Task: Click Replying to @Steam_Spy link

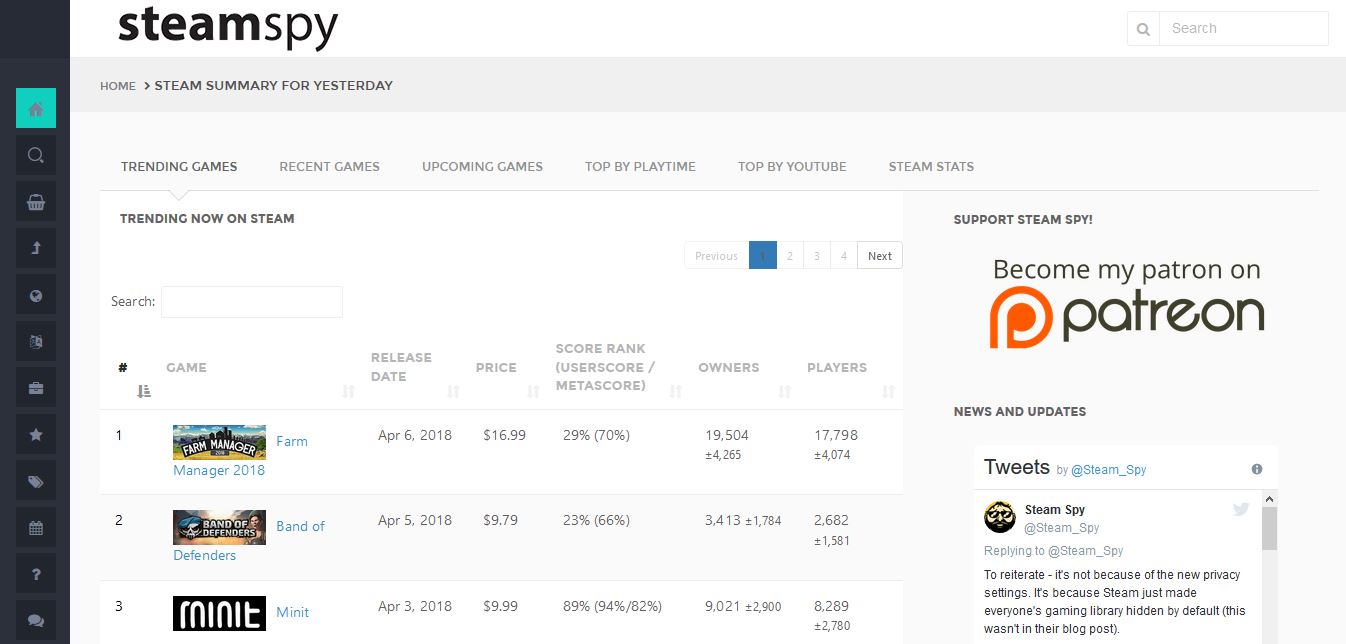Action: click(1054, 551)
